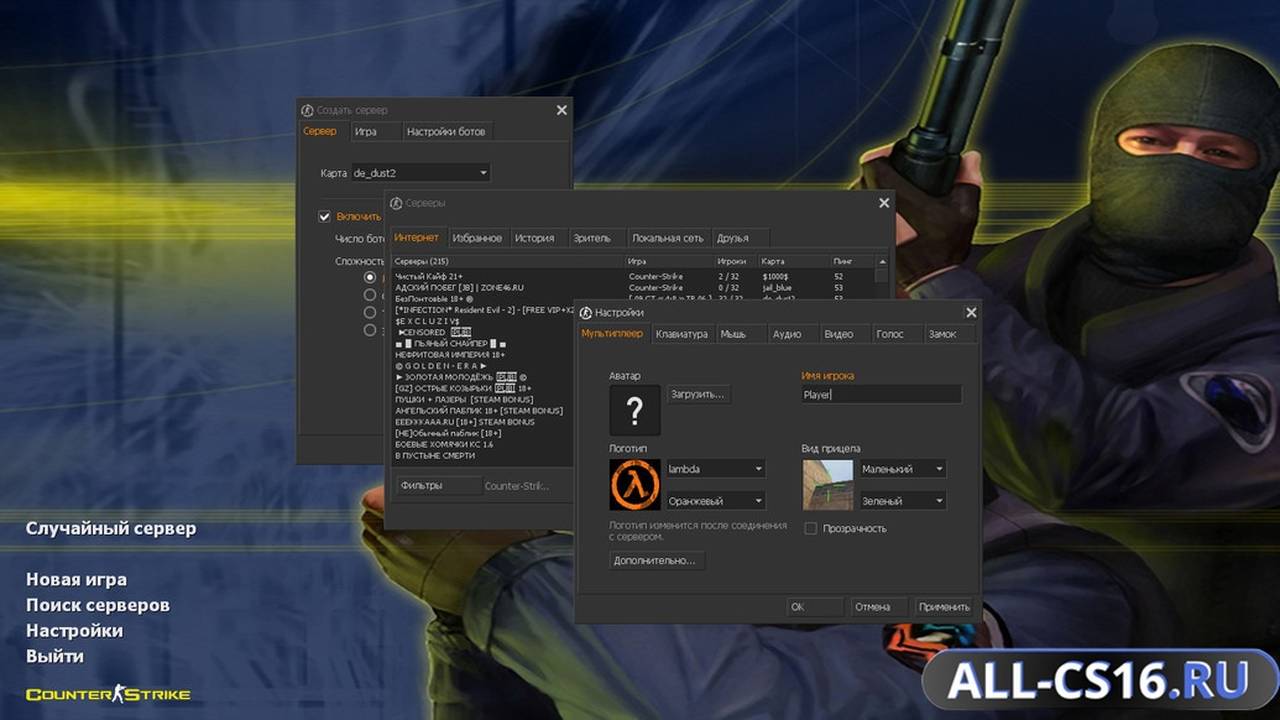Select the first Сложность radio button
This screenshot has width=1280, height=720.
click(x=370, y=277)
